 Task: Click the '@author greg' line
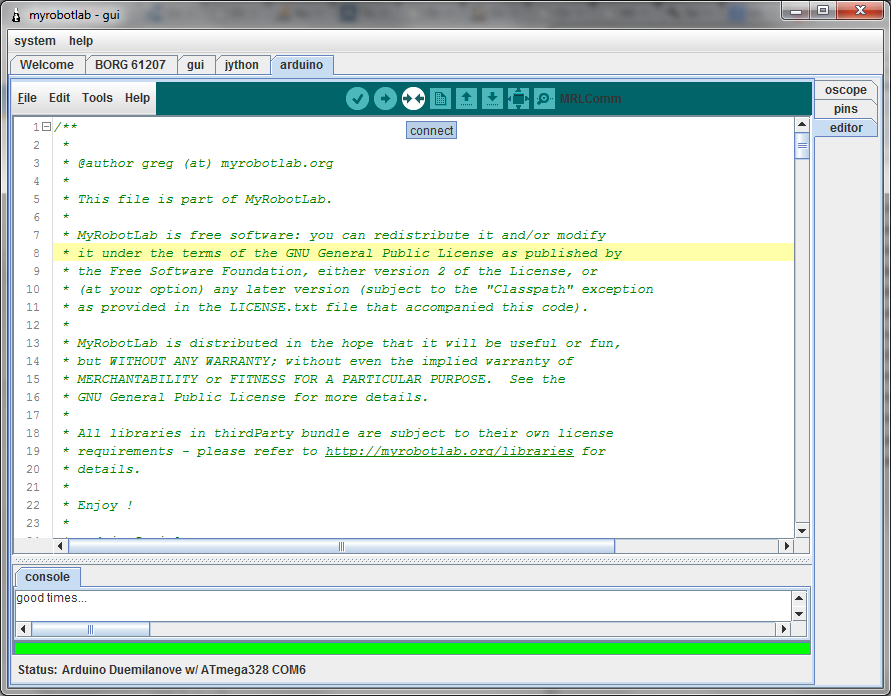click(x=197, y=163)
